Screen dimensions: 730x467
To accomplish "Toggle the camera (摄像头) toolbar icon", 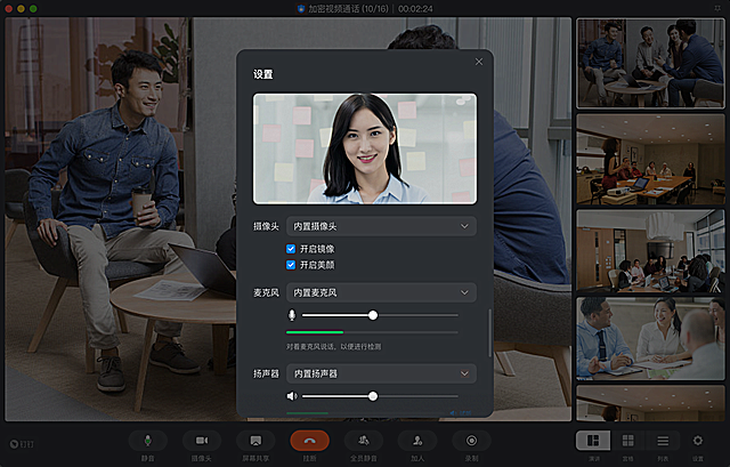I will (202, 440).
